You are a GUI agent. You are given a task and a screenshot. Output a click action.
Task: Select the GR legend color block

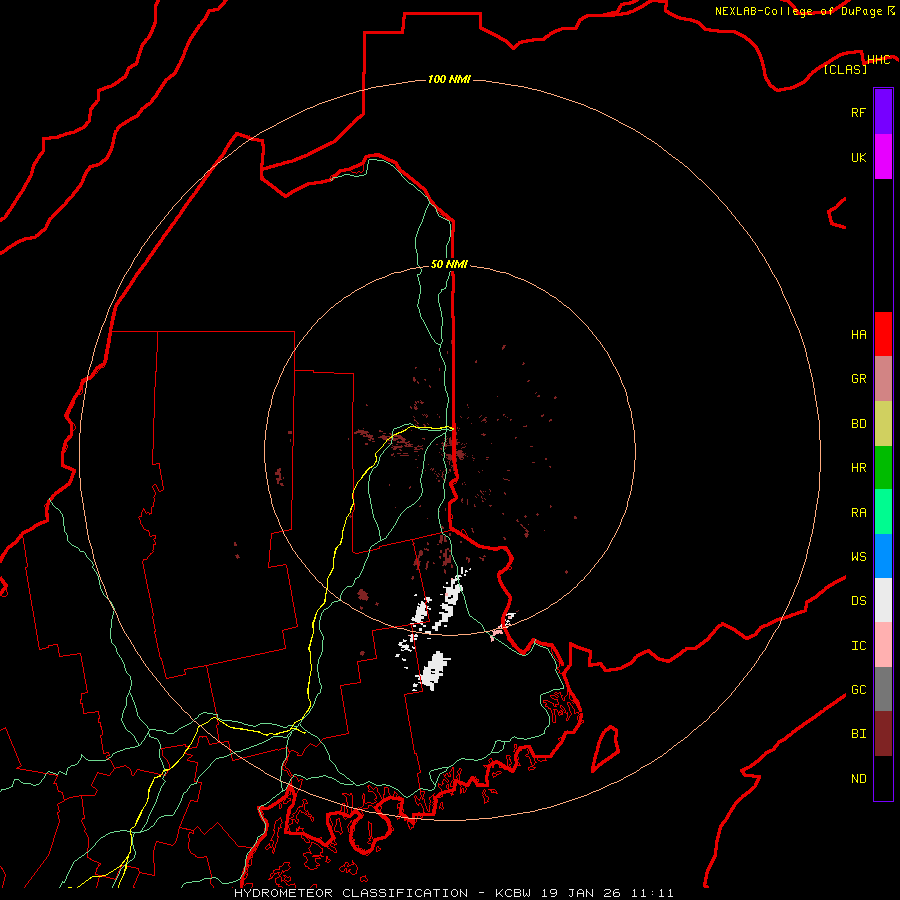(x=883, y=378)
